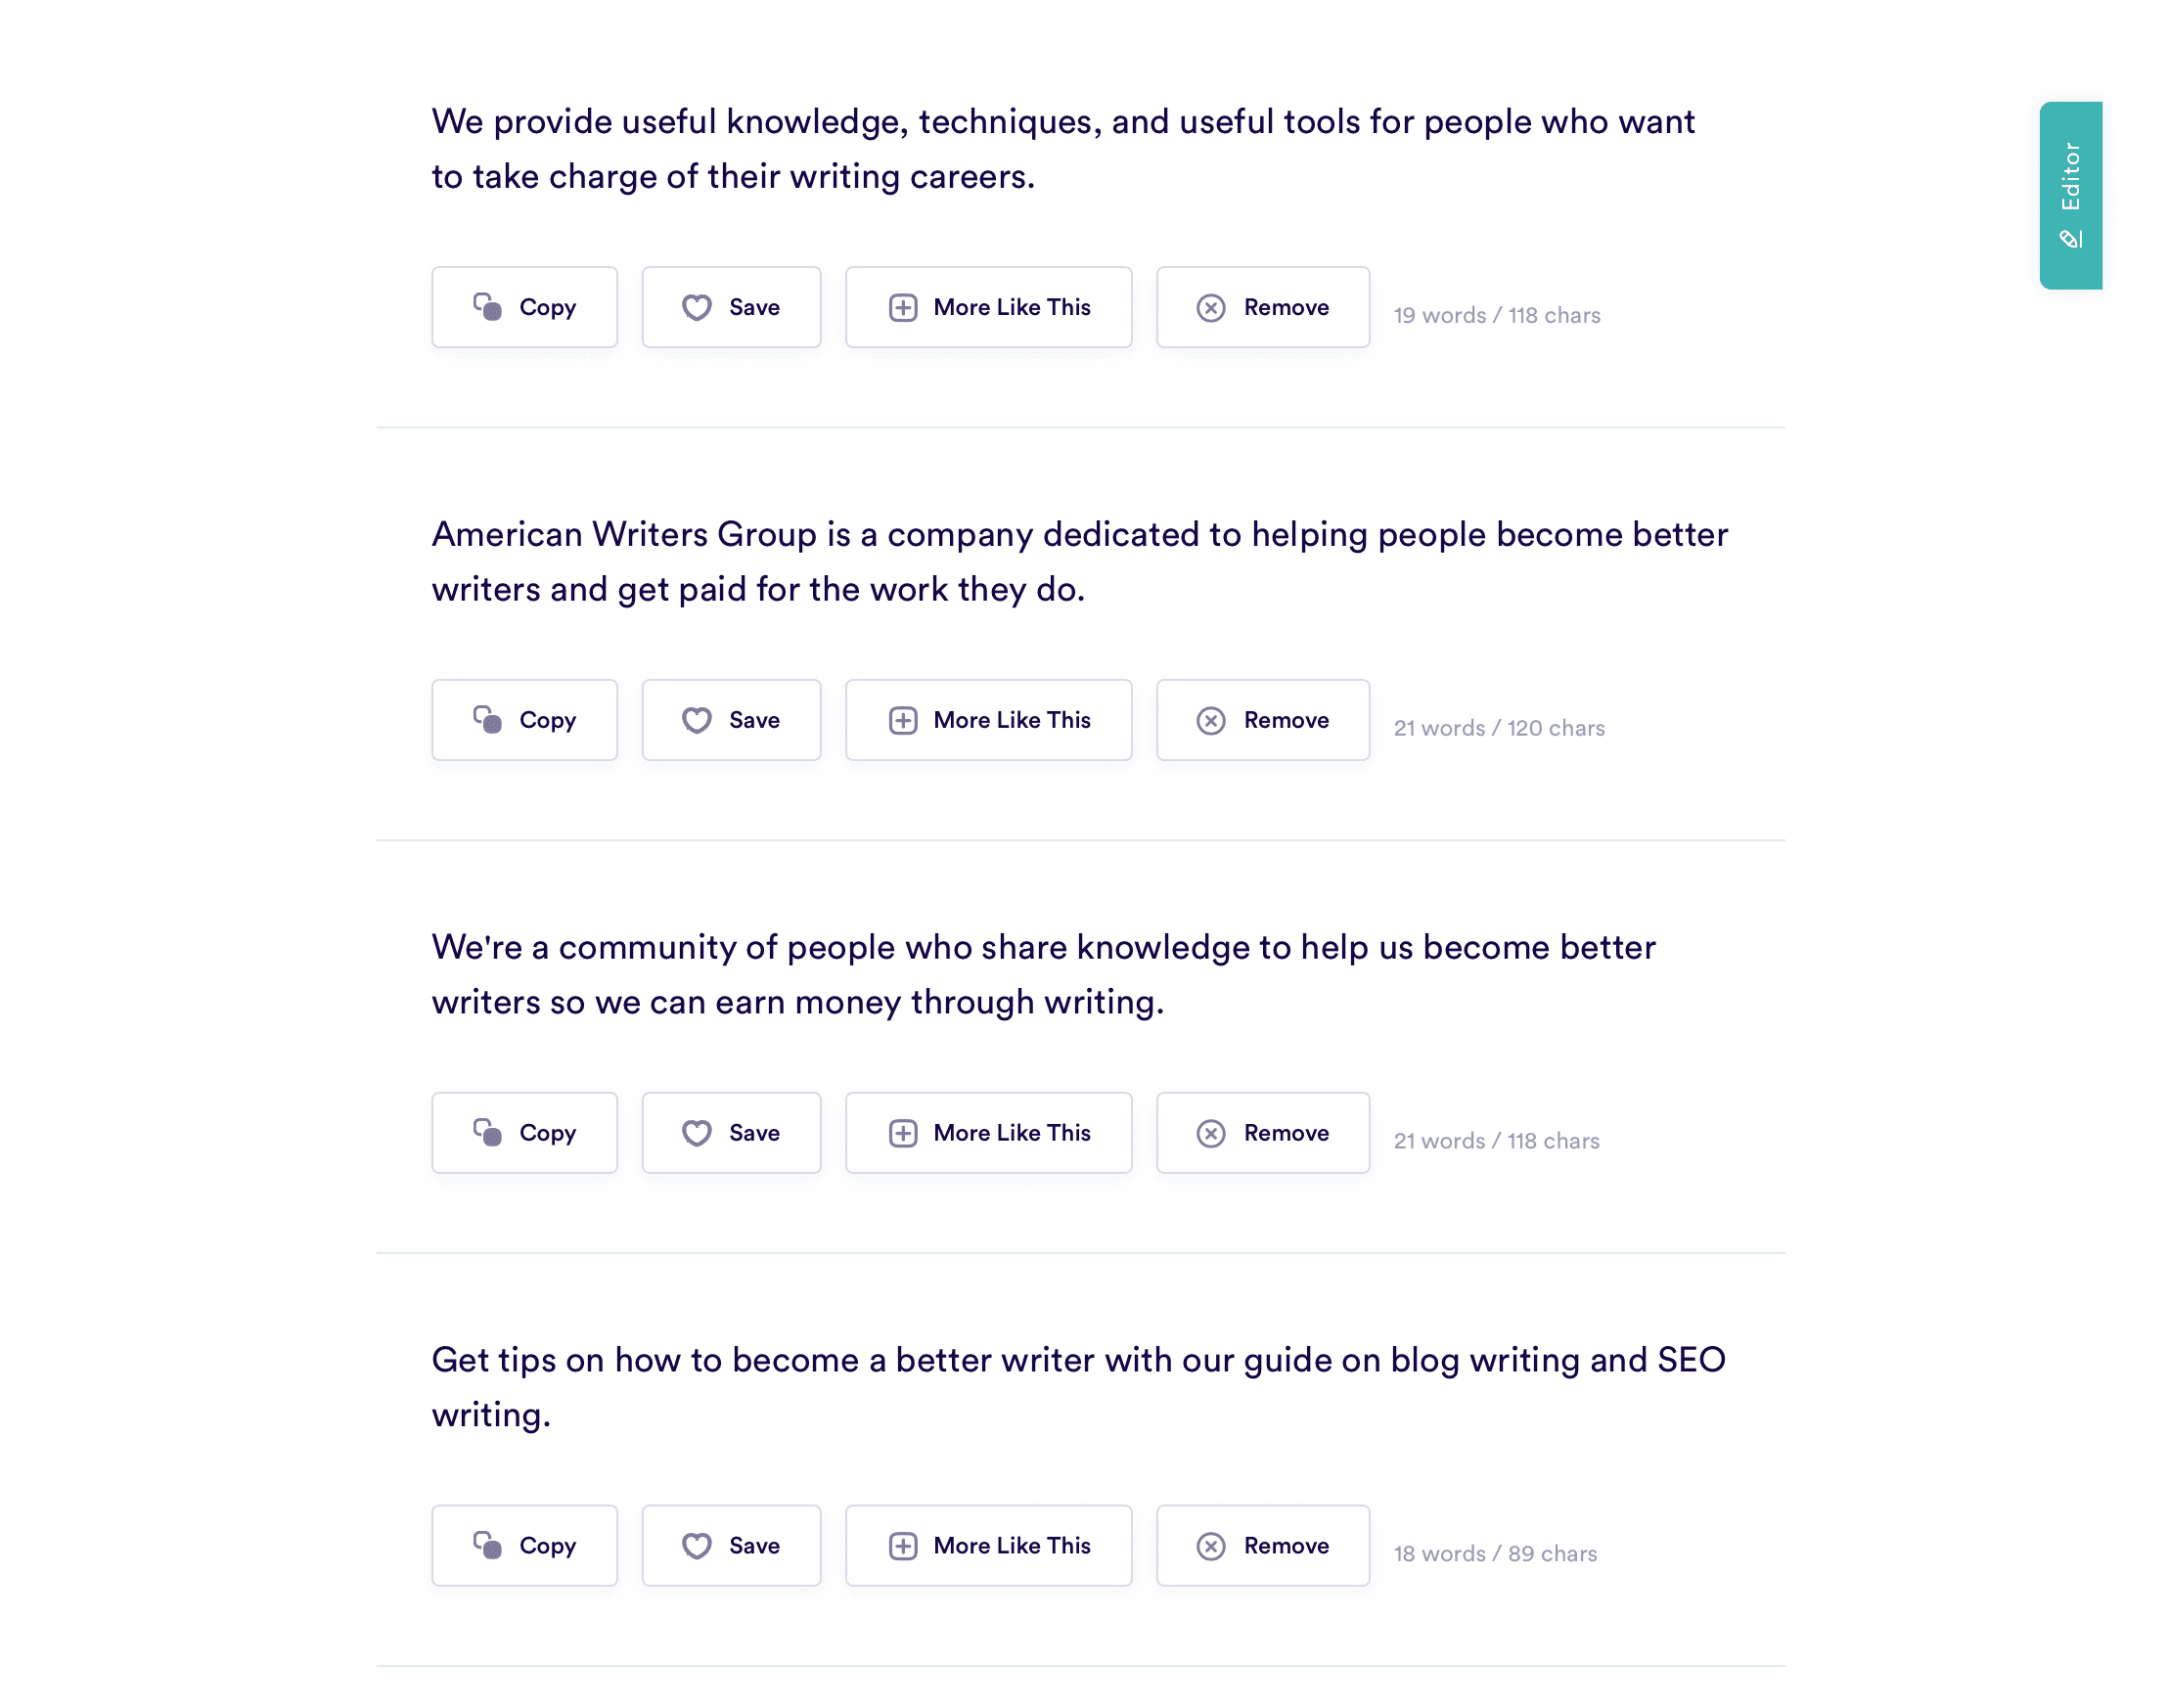Remove the community of people description
Screen dimensions: 2167x1708
tap(1262, 1133)
